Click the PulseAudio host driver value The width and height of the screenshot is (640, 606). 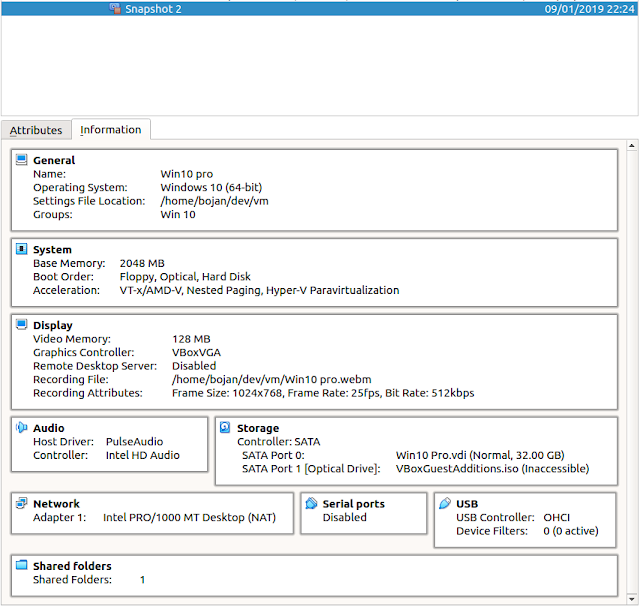134,442
